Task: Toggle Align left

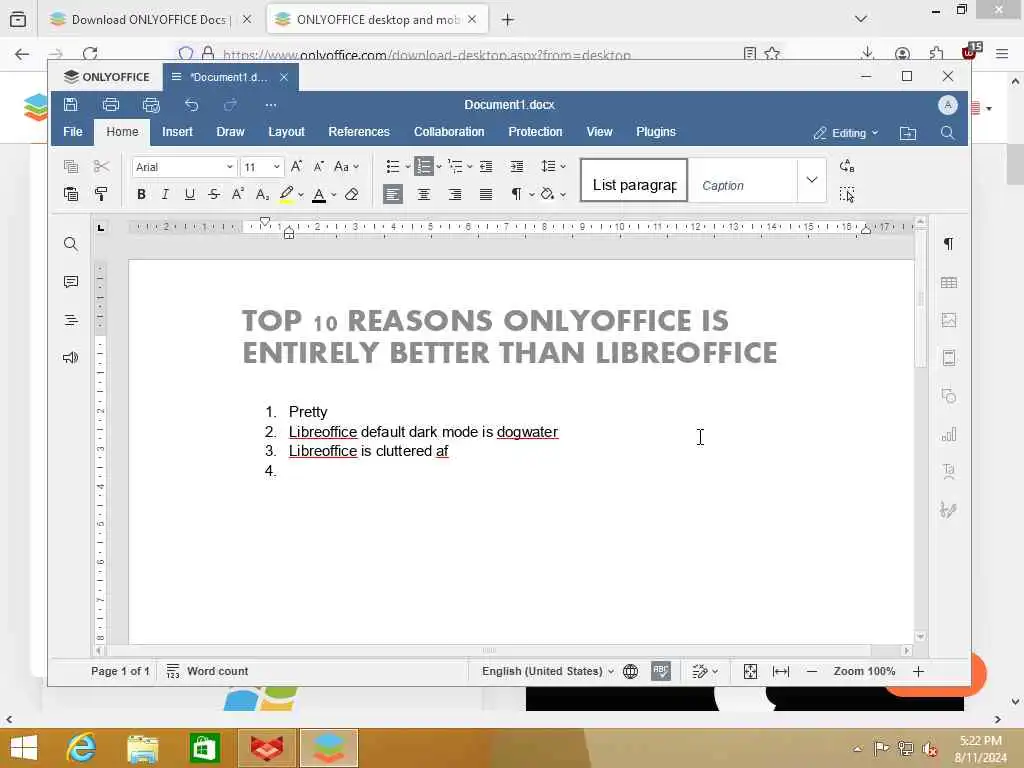Action: click(392, 194)
